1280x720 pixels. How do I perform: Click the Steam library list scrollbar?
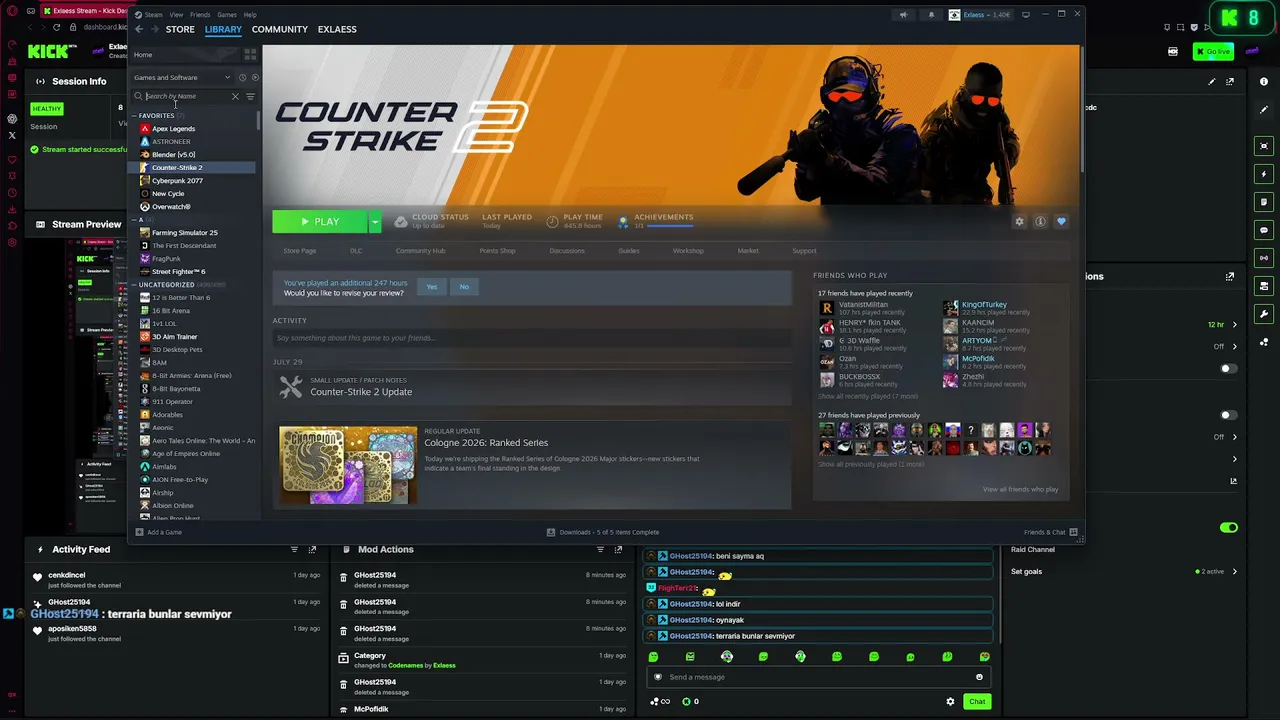259,121
